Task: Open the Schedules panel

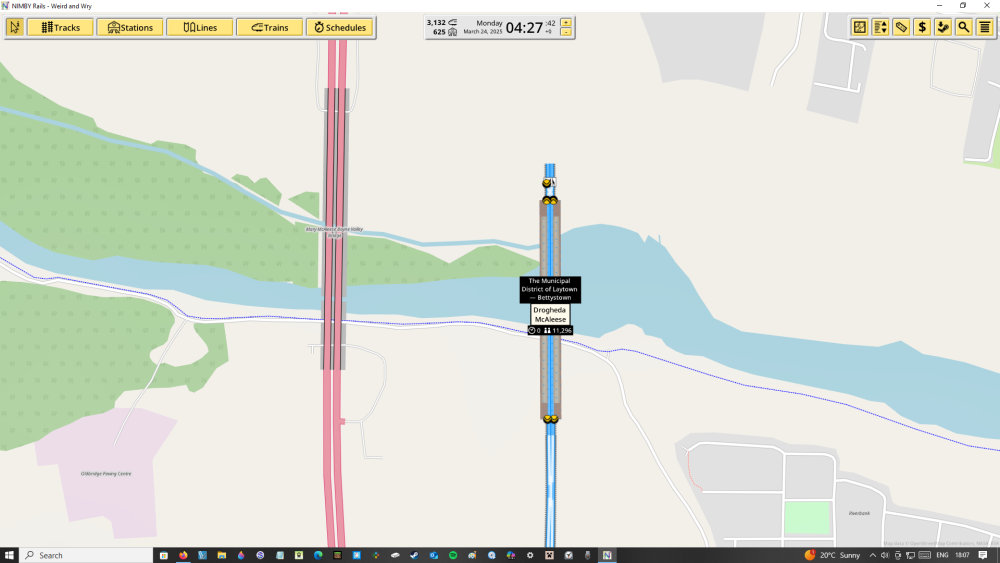Action: click(340, 27)
